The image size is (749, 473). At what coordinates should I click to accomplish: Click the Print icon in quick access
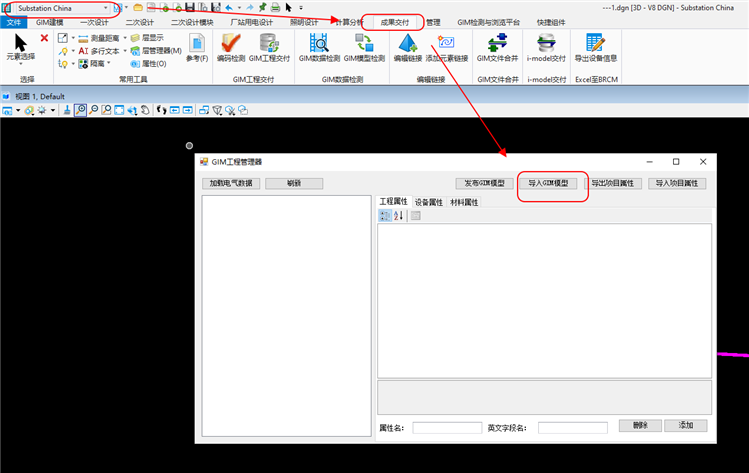tap(275, 8)
